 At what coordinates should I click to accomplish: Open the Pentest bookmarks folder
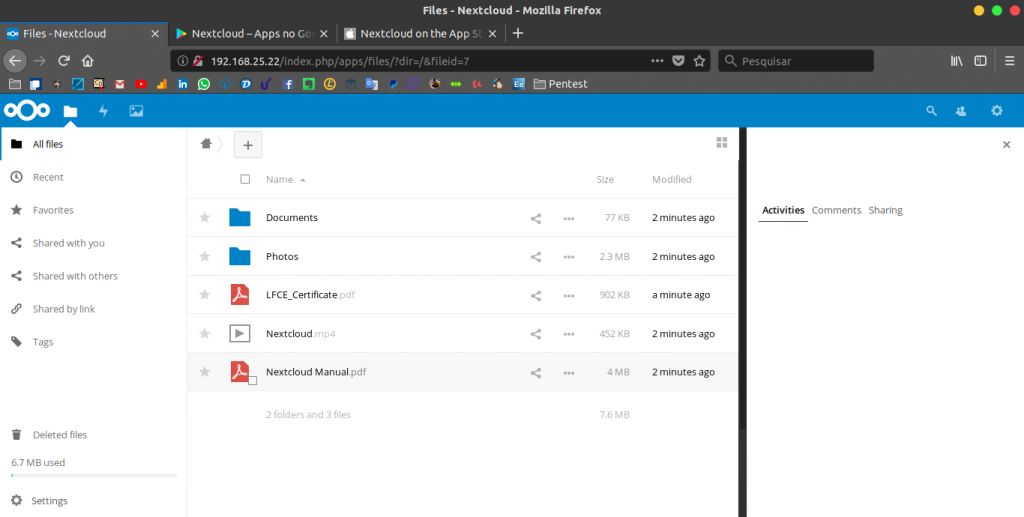coord(560,84)
